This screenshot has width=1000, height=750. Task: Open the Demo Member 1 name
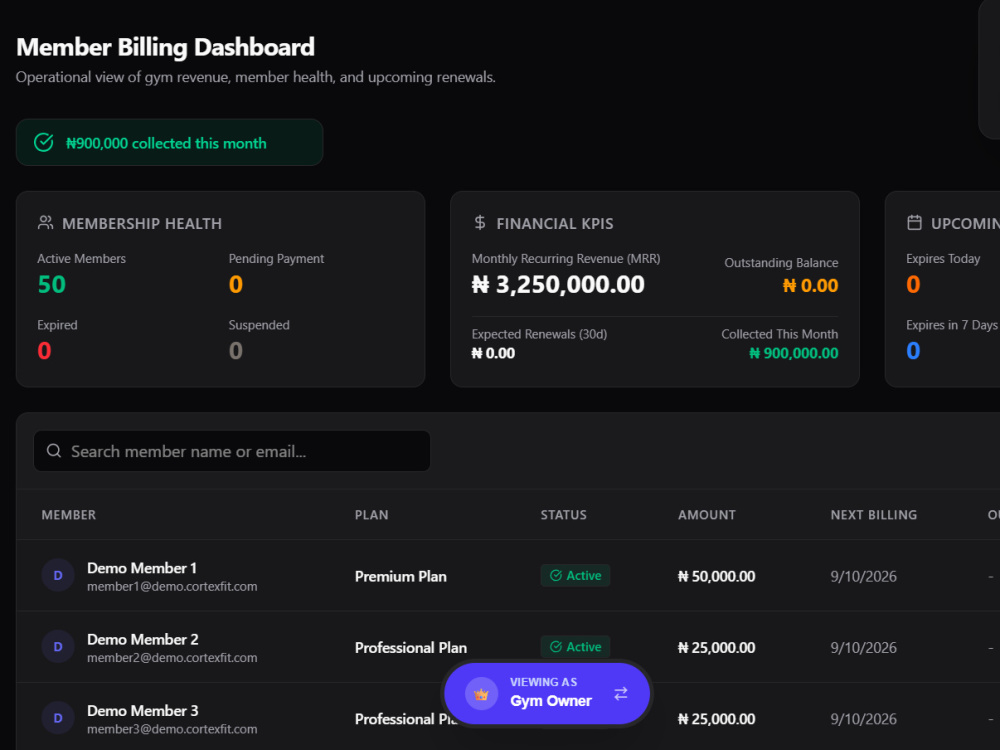point(142,568)
